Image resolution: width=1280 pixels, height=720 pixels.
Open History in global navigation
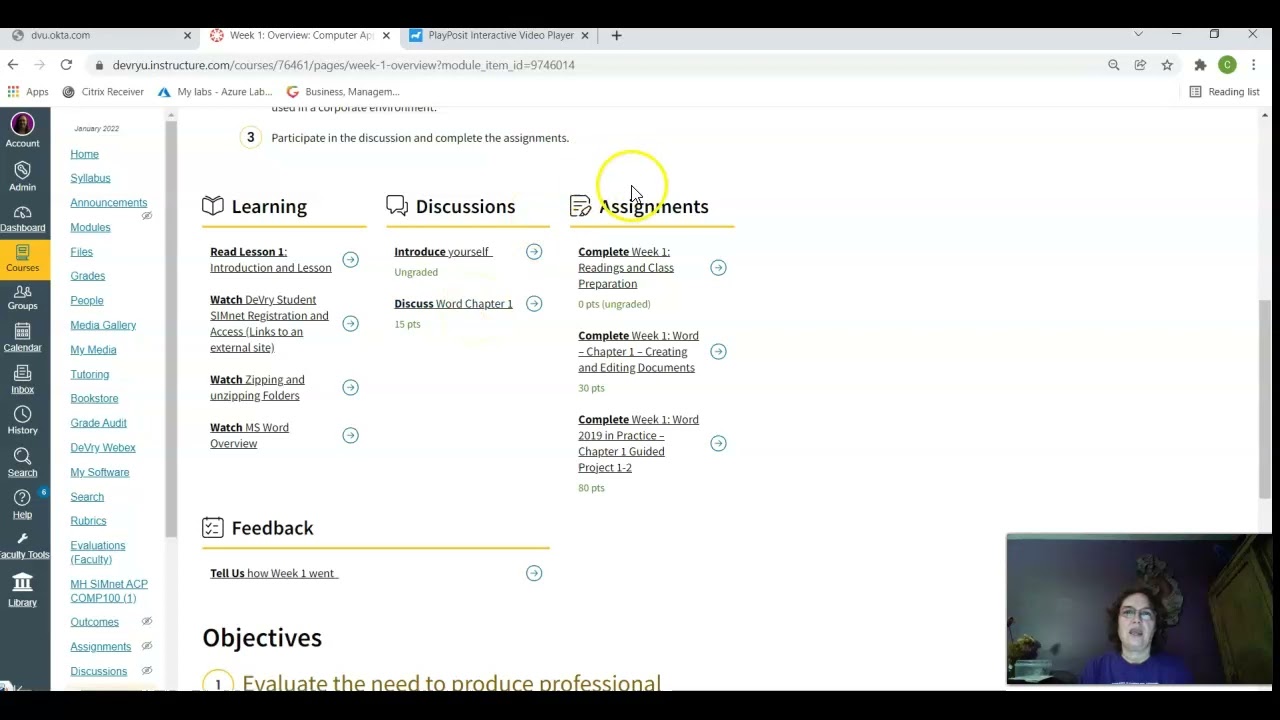22,421
